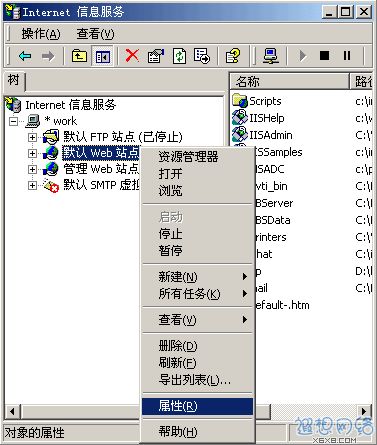Open the Properties toolbar icon

156,56
